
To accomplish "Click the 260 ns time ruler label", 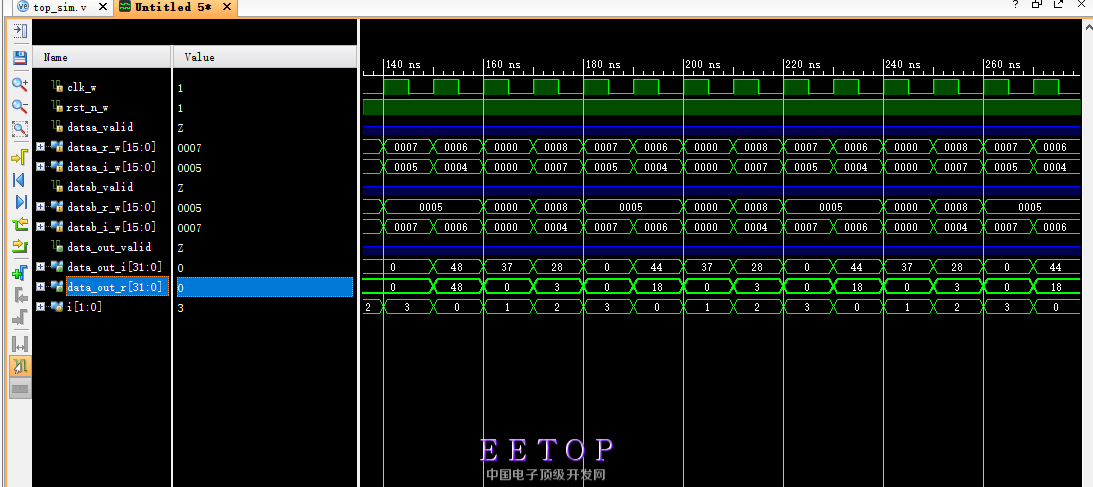I will point(1002,64).
